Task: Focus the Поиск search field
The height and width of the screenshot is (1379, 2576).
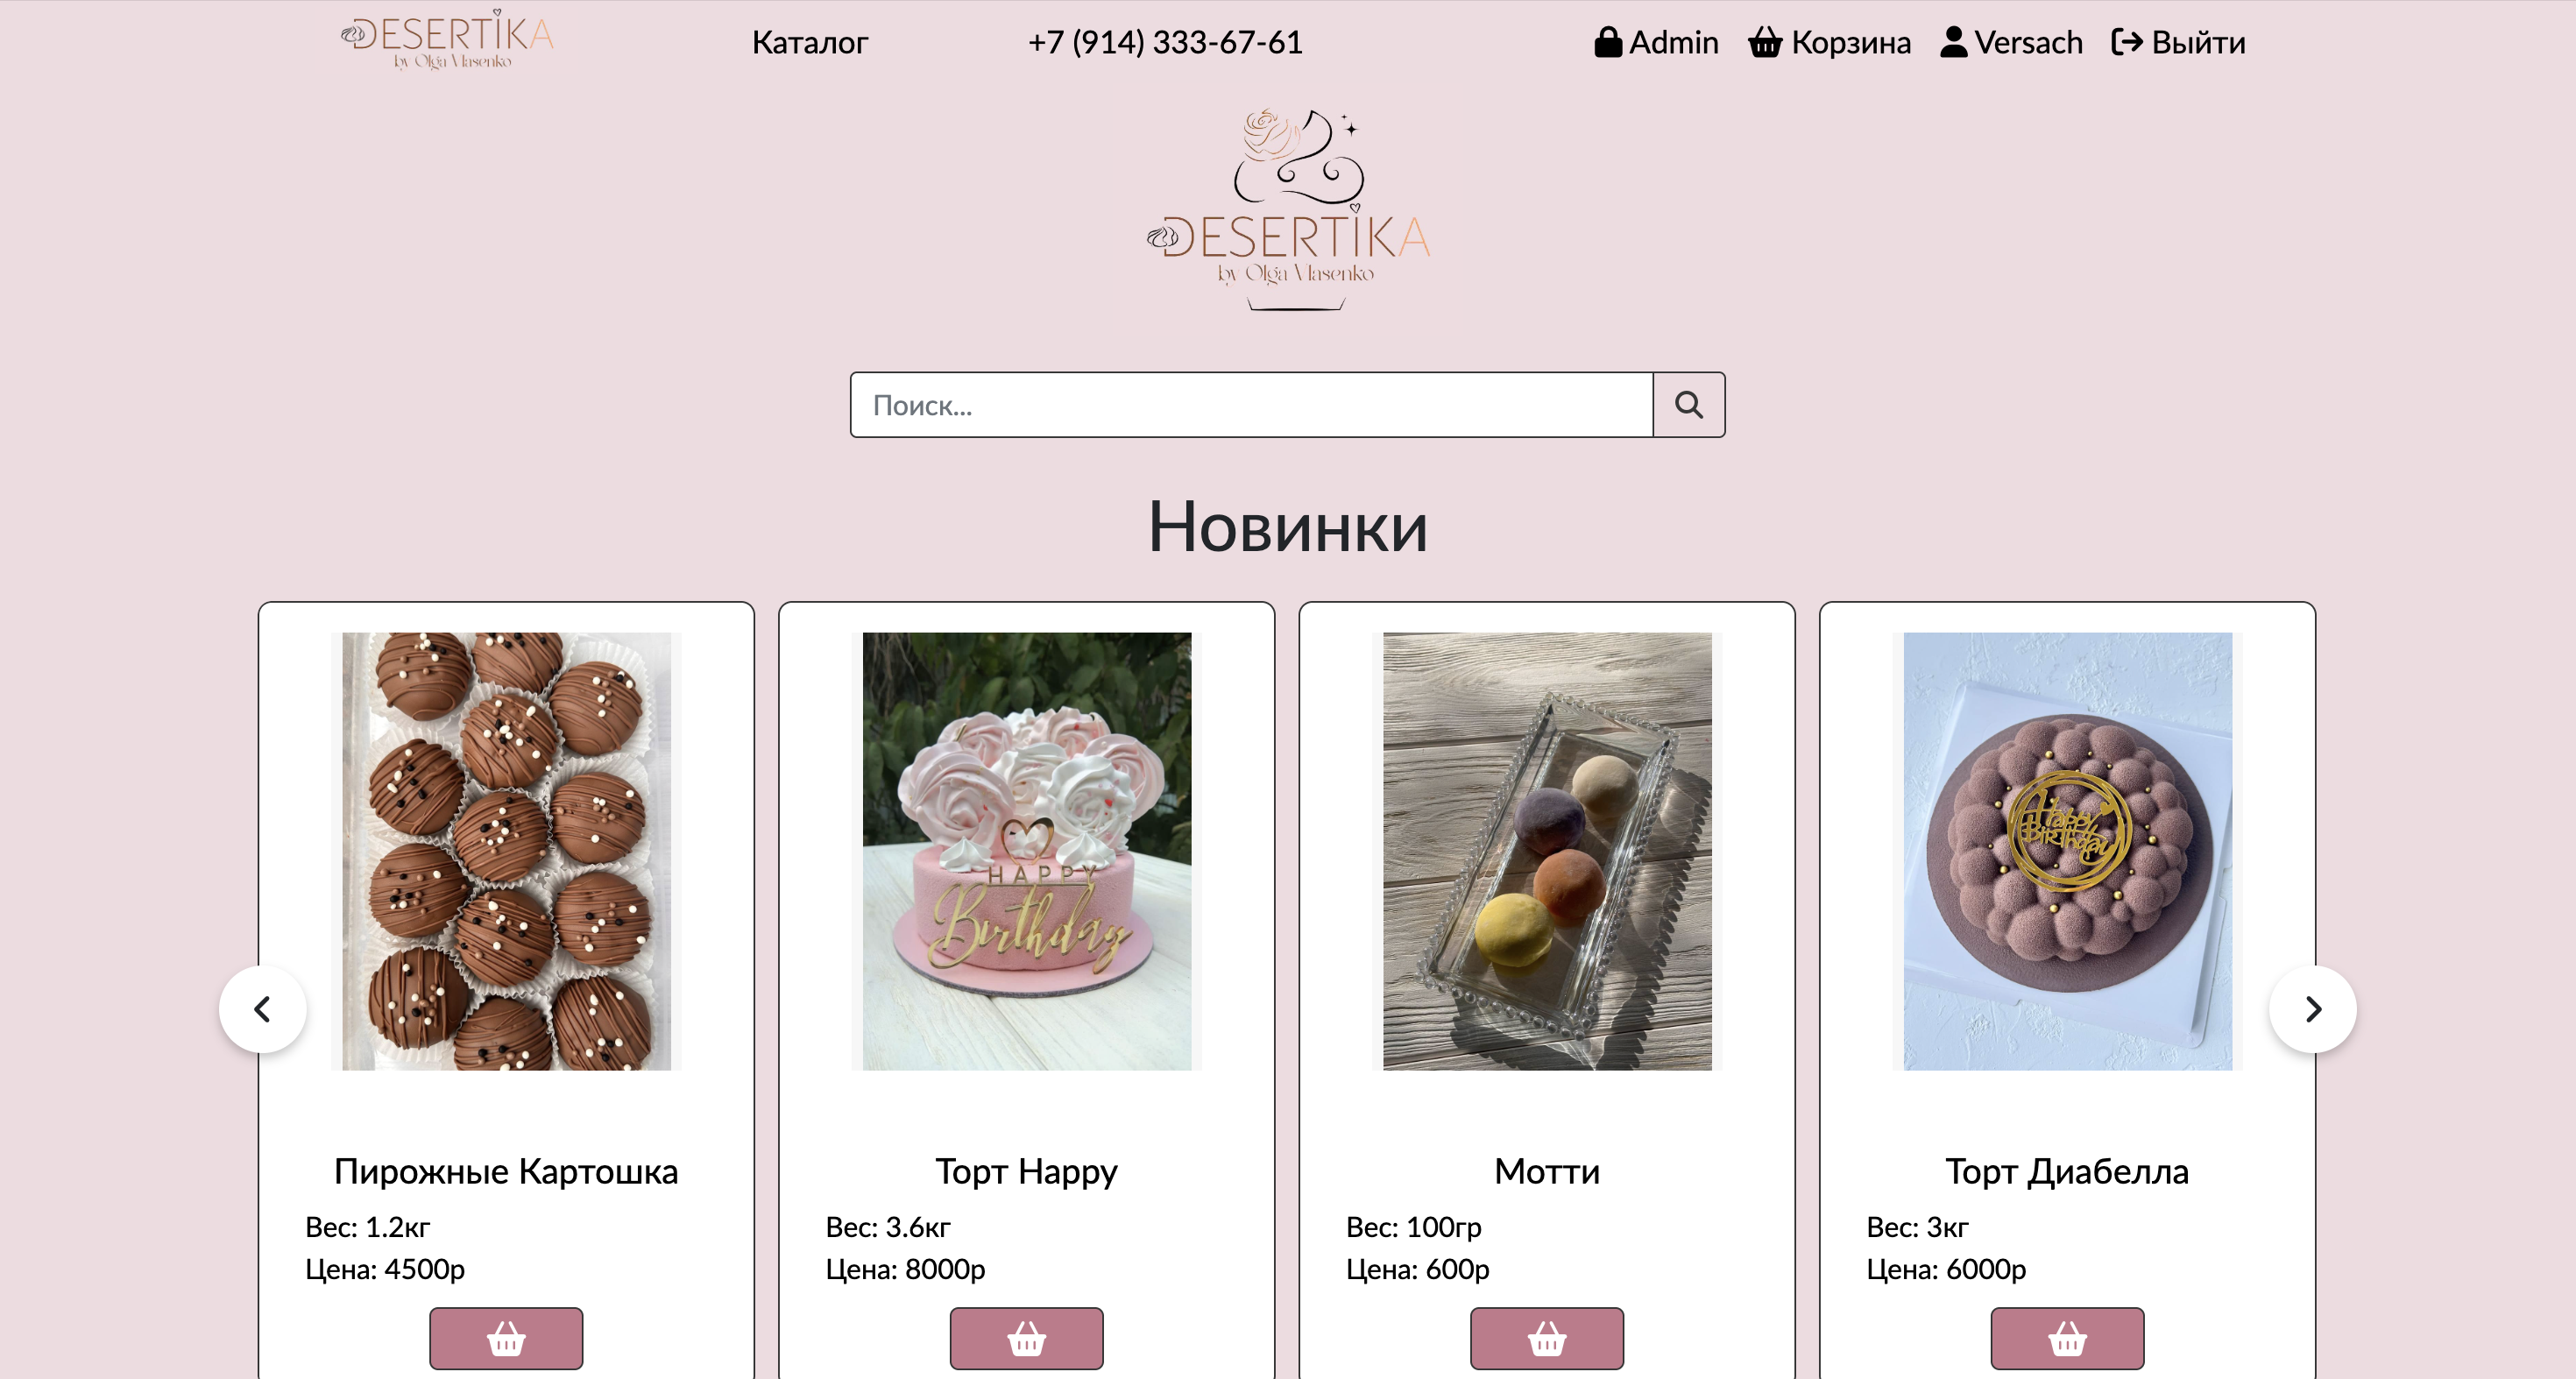Action: 1252,405
